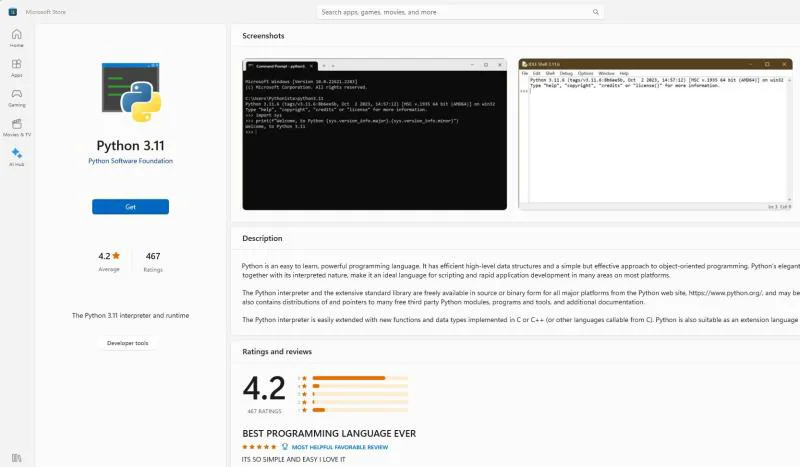800x467 pixels.
Task: Open Python Software Foundation publisher link
Action: coord(131,161)
